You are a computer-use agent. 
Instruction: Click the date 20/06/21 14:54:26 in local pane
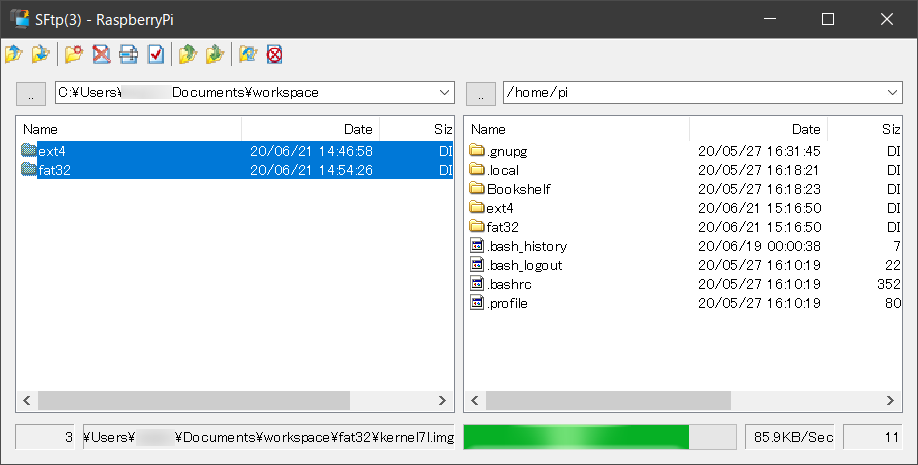coord(311,170)
